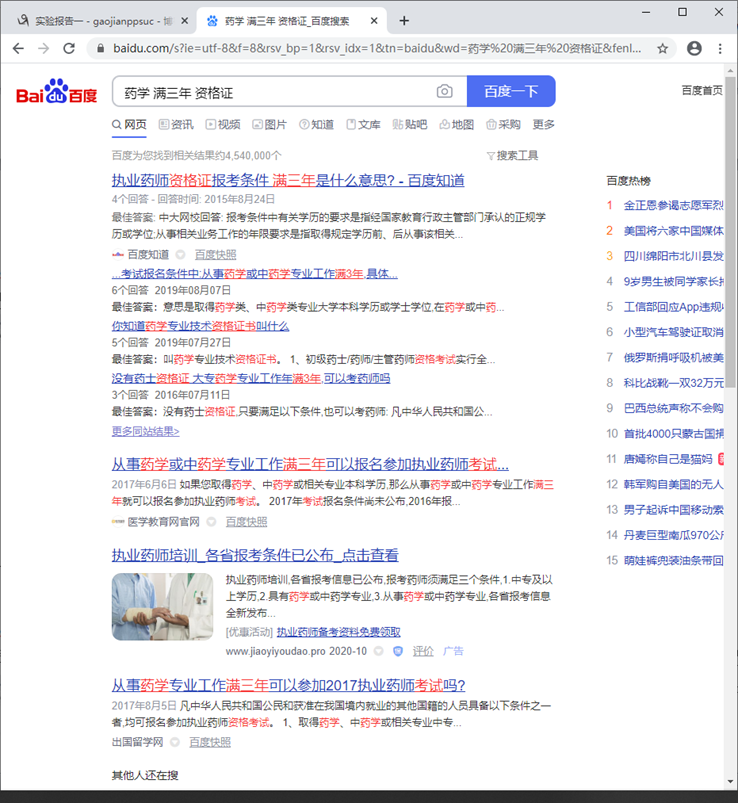Click 更多同站结果 link
738x803 pixels.
point(145,431)
